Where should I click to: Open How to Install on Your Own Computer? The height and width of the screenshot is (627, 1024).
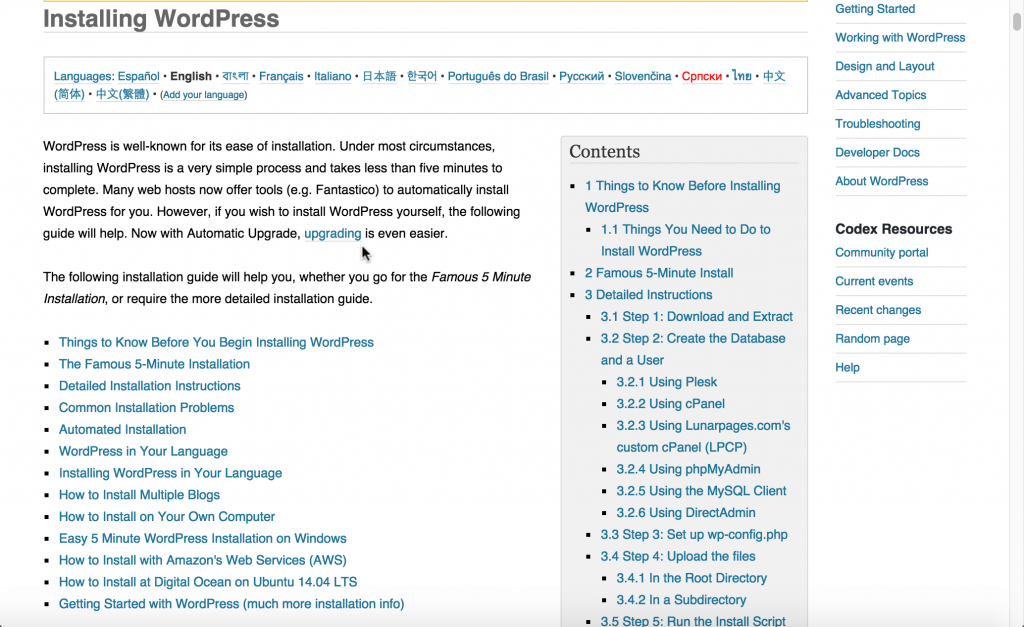pyautogui.click(x=167, y=517)
